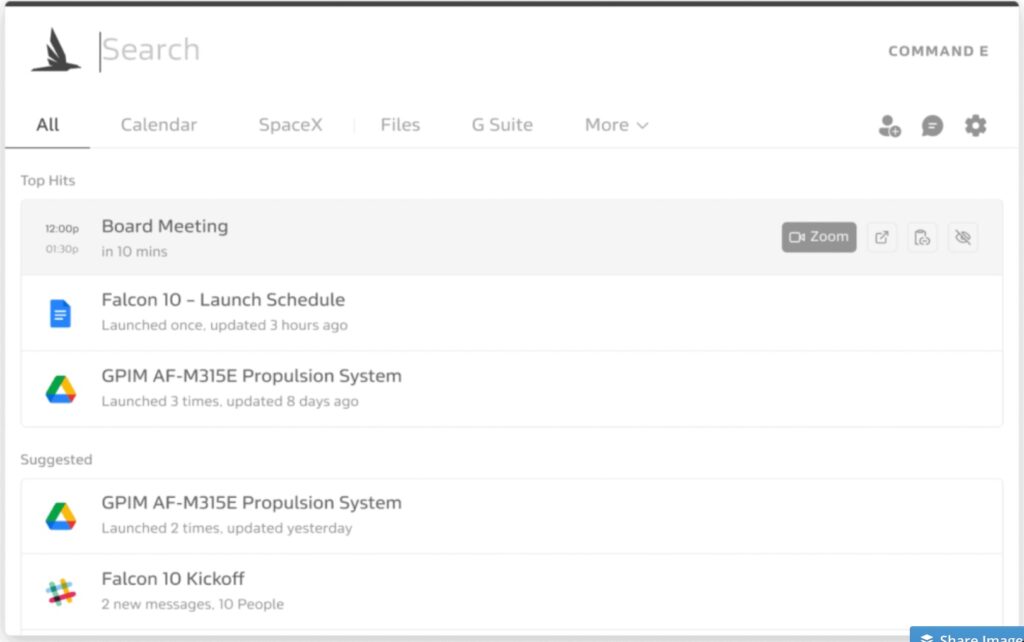Select the All tab
1024x642 pixels.
click(x=47, y=125)
